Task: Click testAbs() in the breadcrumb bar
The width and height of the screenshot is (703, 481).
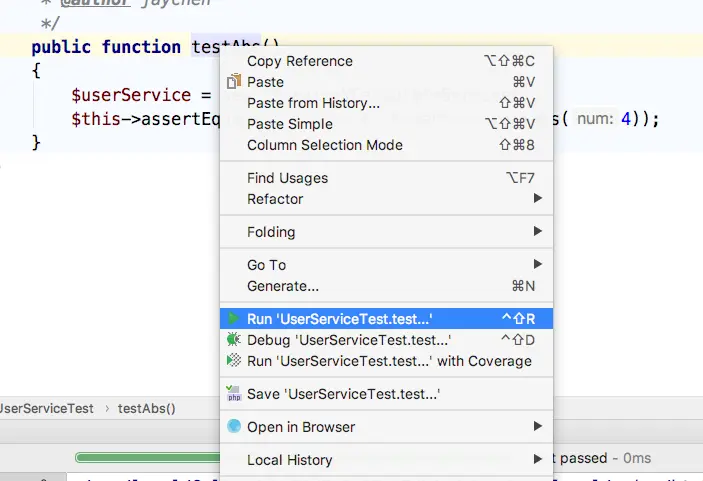Action: (147, 409)
